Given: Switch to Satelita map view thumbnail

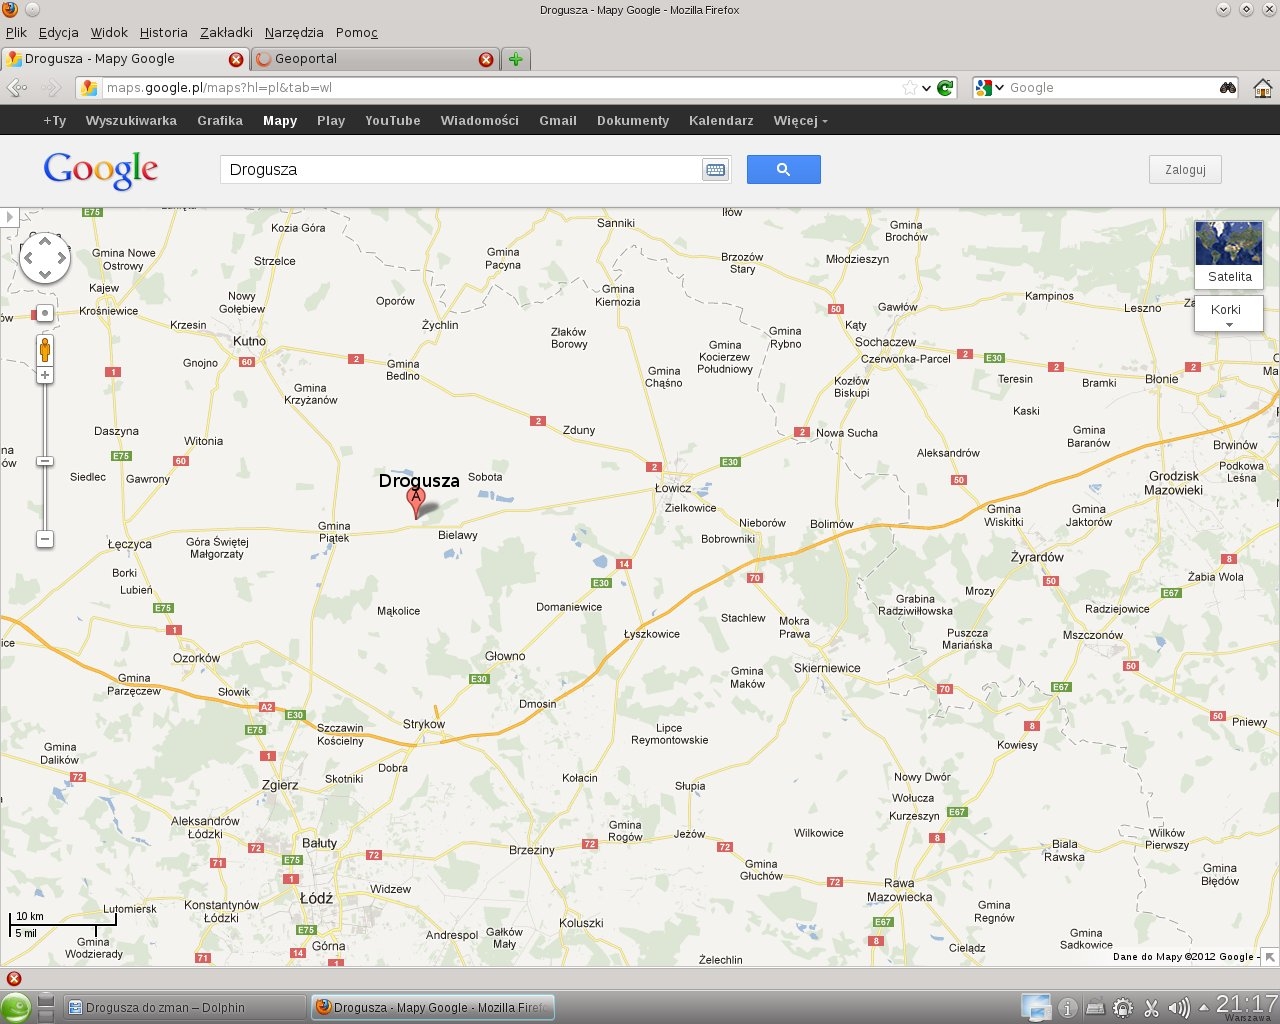Looking at the screenshot, I should point(1229,254).
